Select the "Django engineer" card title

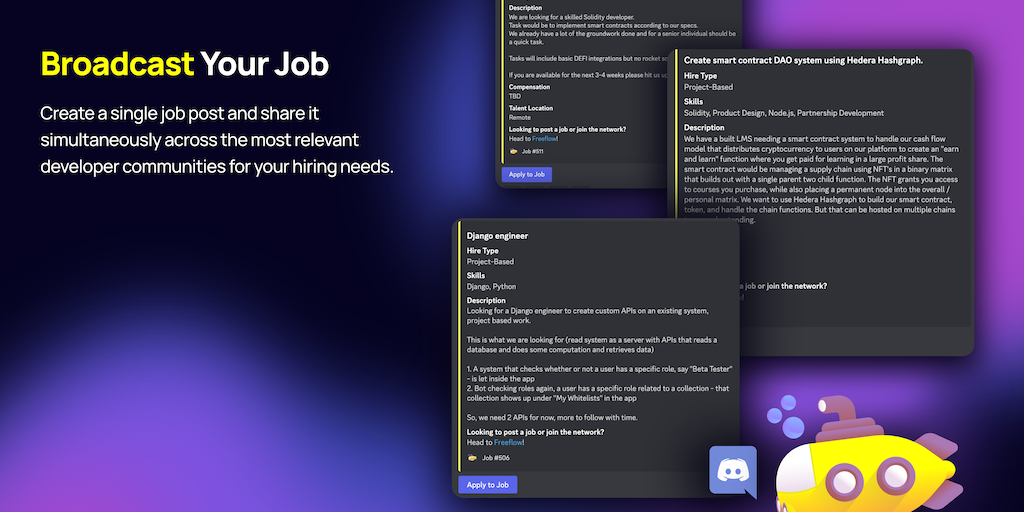[498, 236]
